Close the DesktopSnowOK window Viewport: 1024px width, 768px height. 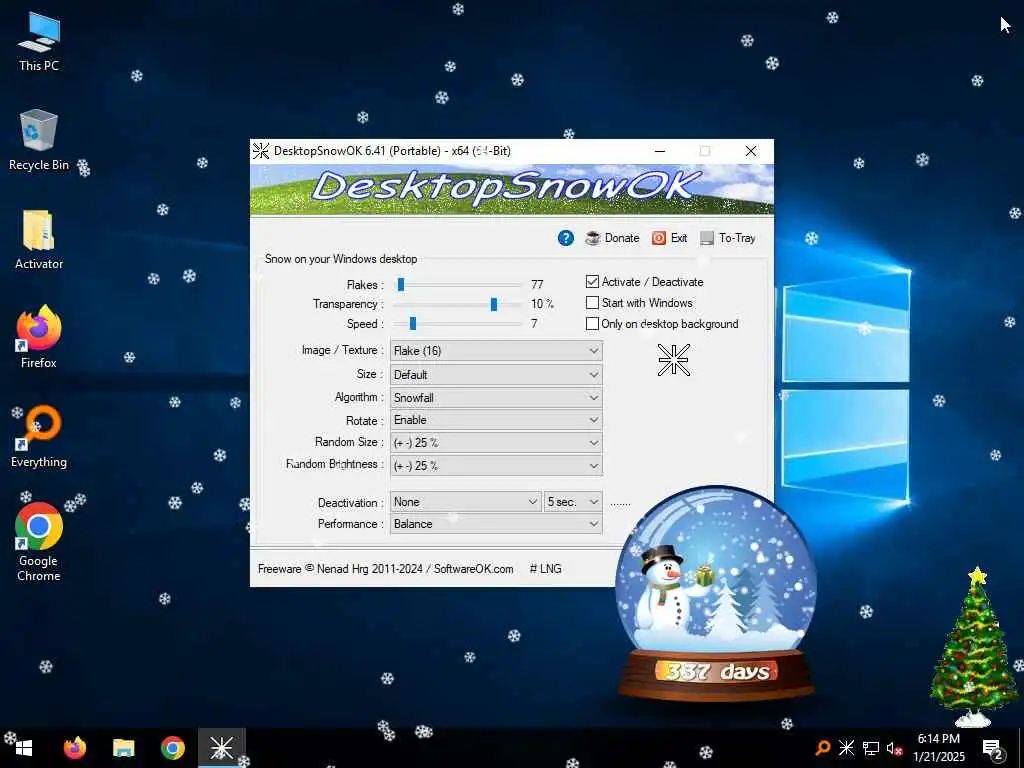[751, 151]
